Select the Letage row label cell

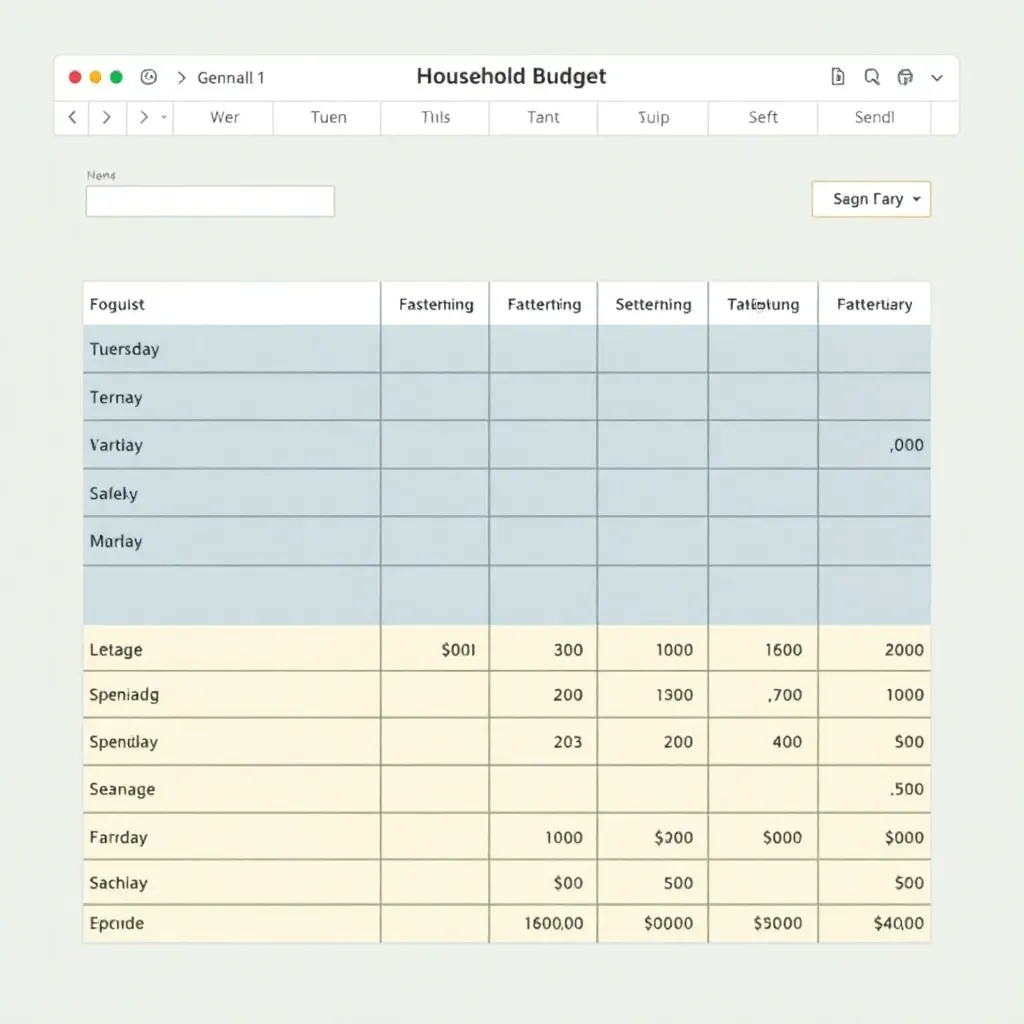pos(231,650)
